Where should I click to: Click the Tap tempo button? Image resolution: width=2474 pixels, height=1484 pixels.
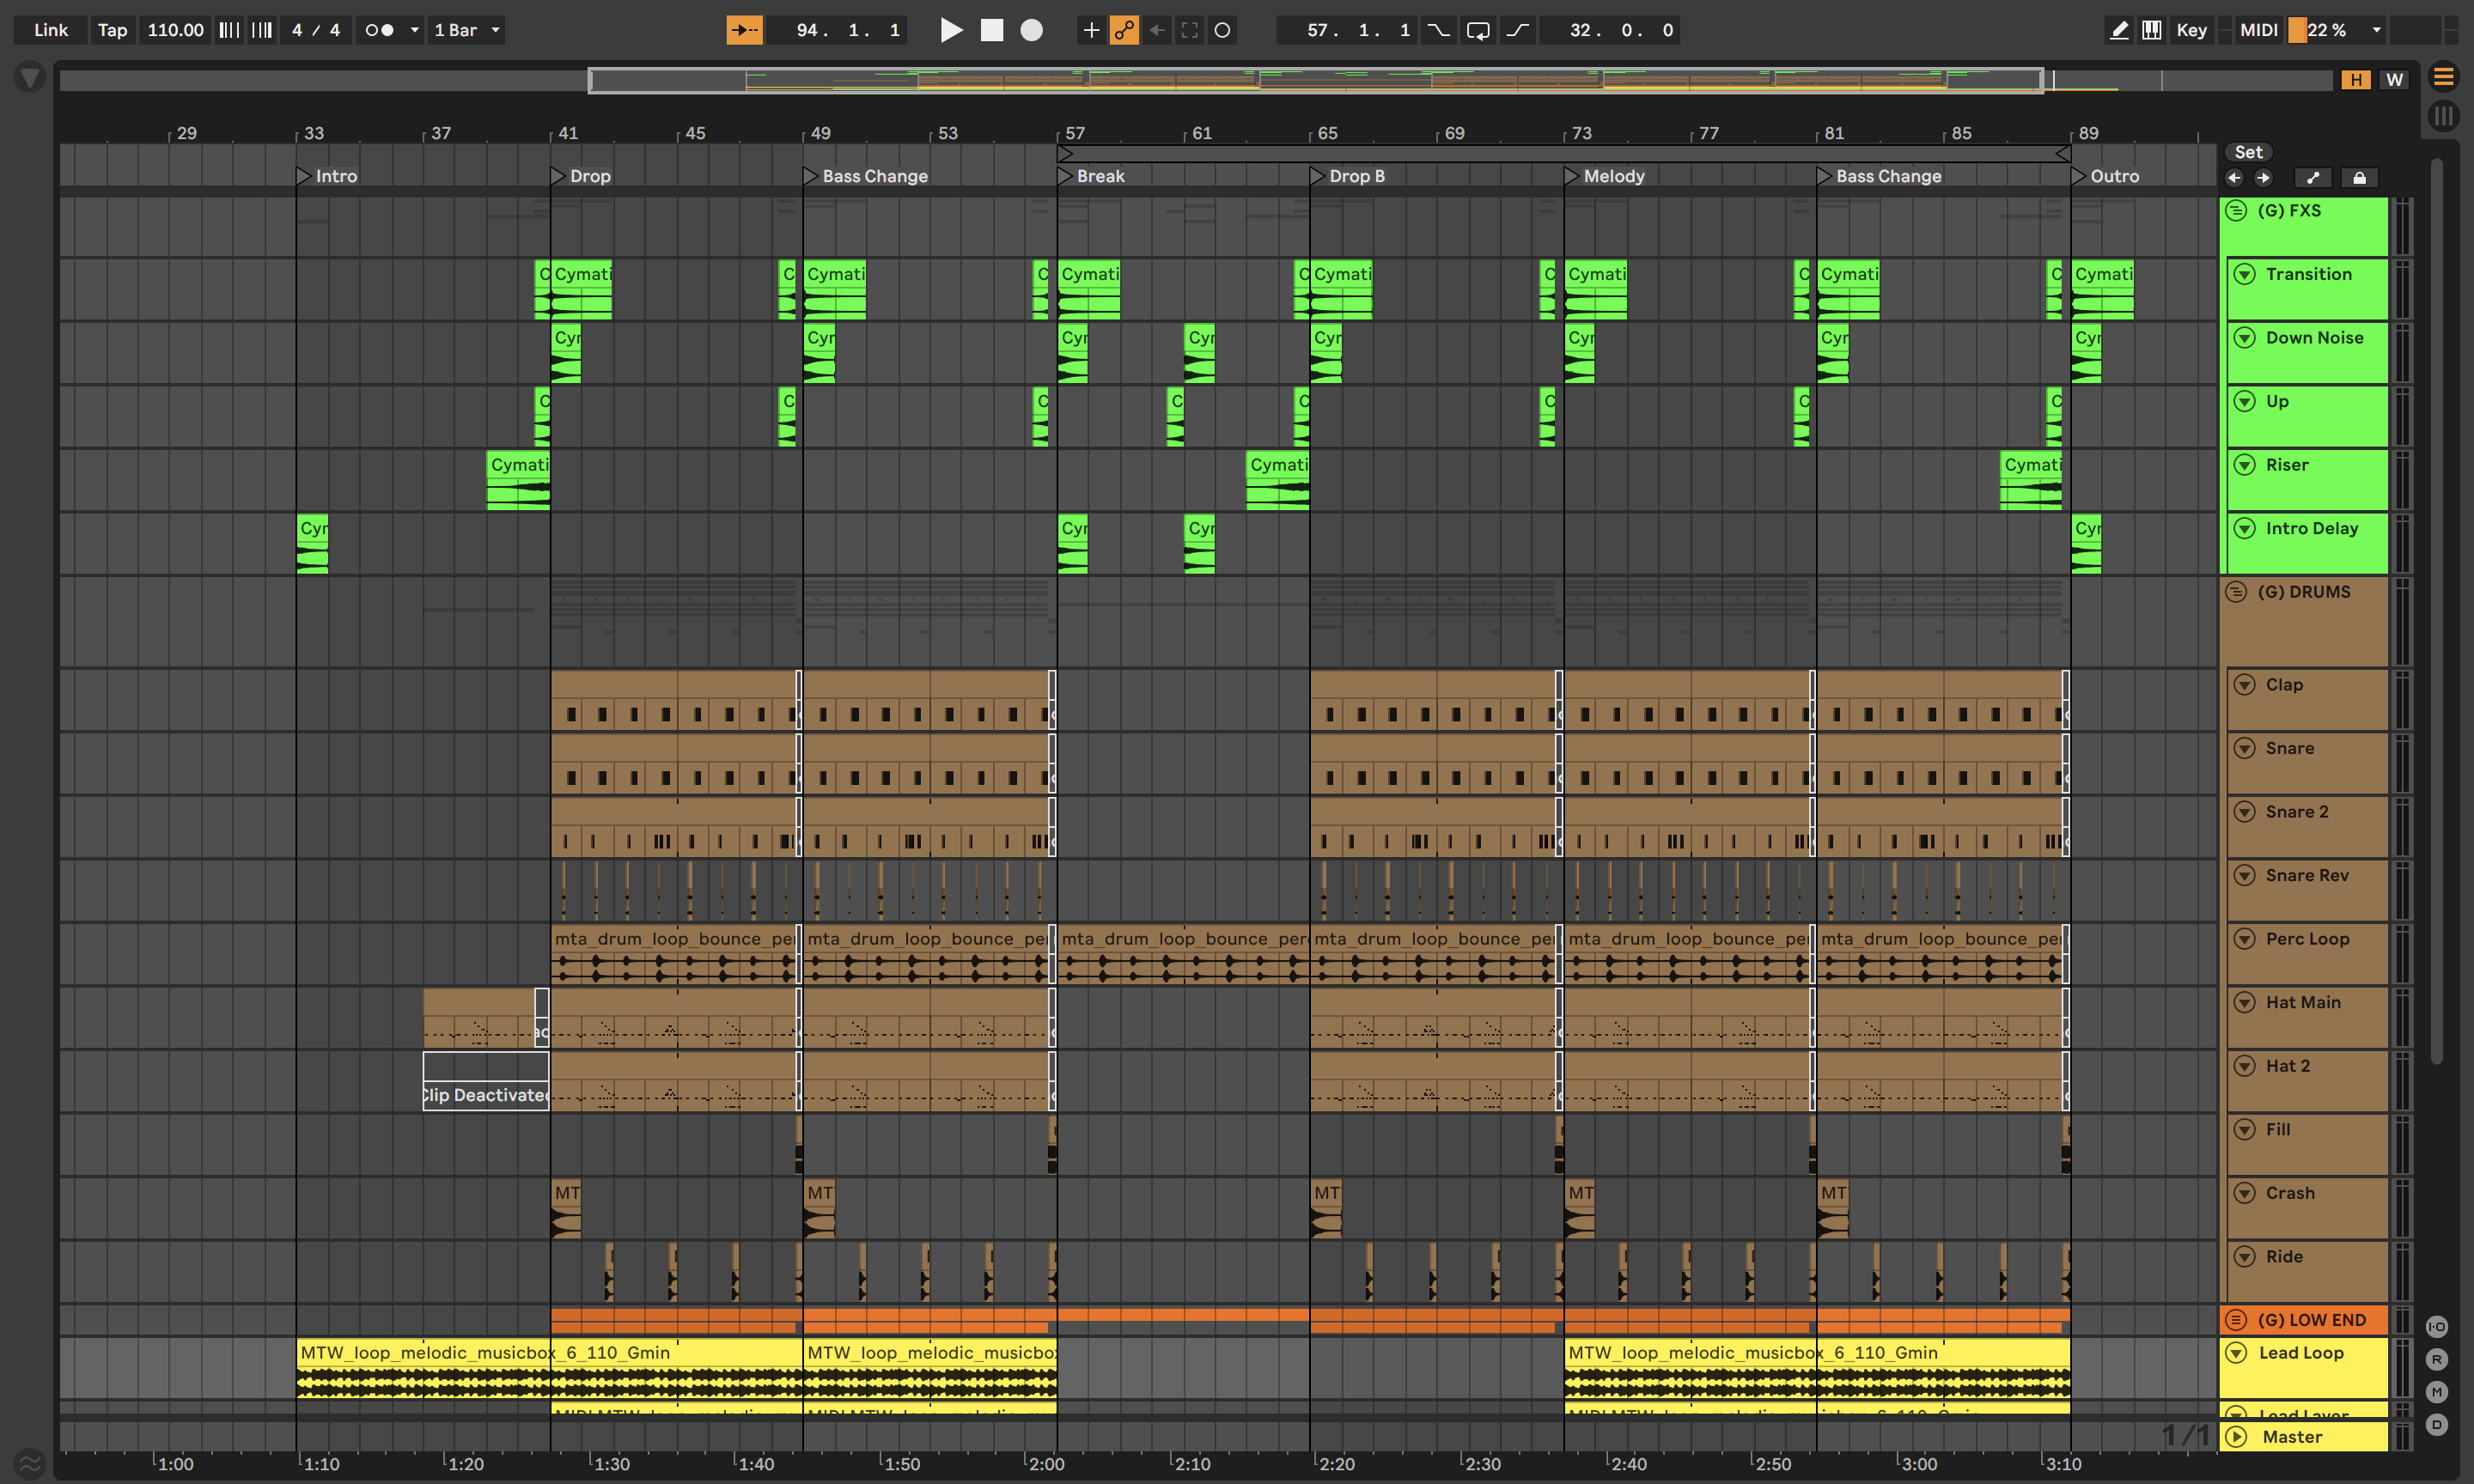click(112, 30)
